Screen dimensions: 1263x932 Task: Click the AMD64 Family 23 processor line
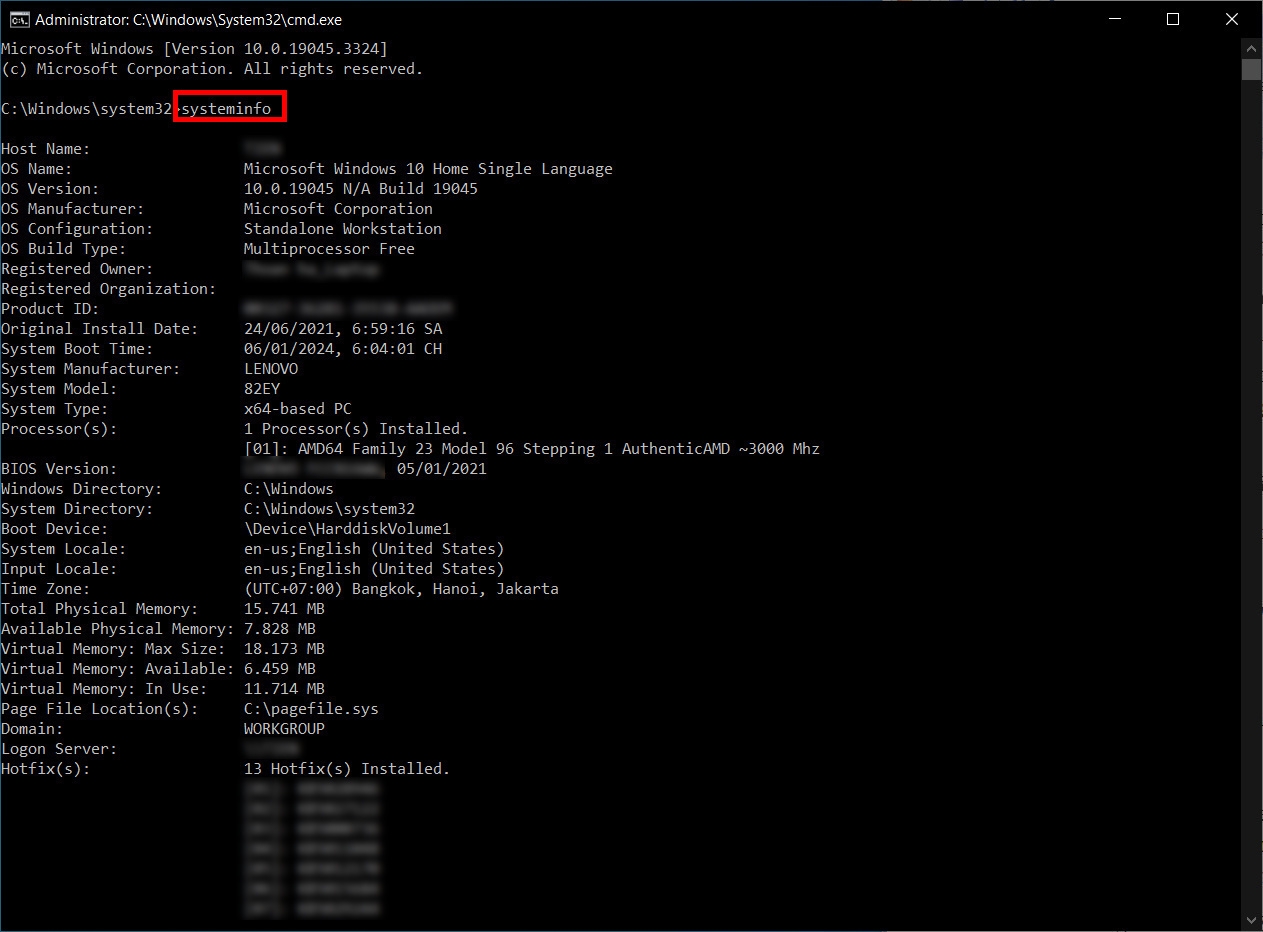click(532, 449)
